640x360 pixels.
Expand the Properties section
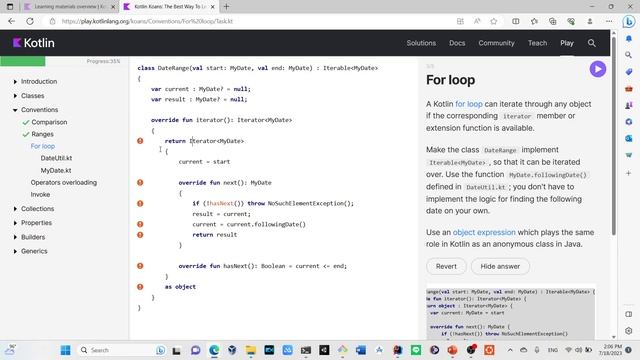[x=15, y=223]
